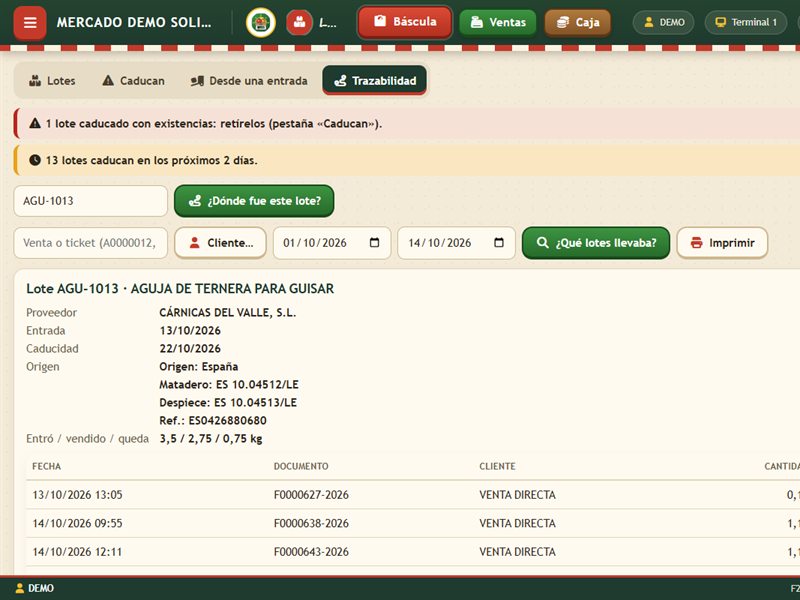Open calendar picker for 14/10/2026 date
This screenshot has height=600, width=800.
(x=499, y=242)
